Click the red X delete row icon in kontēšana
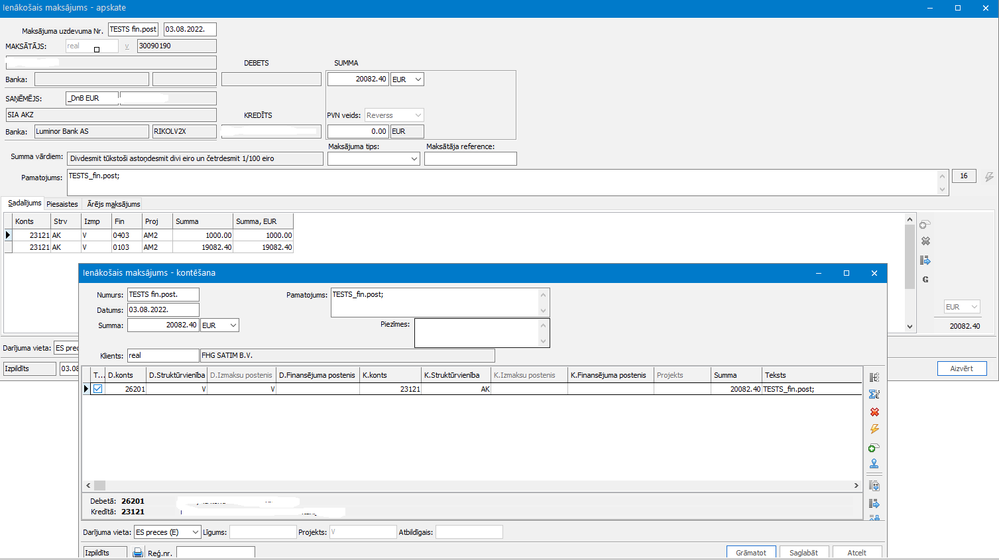The image size is (999, 560). point(874,412)
